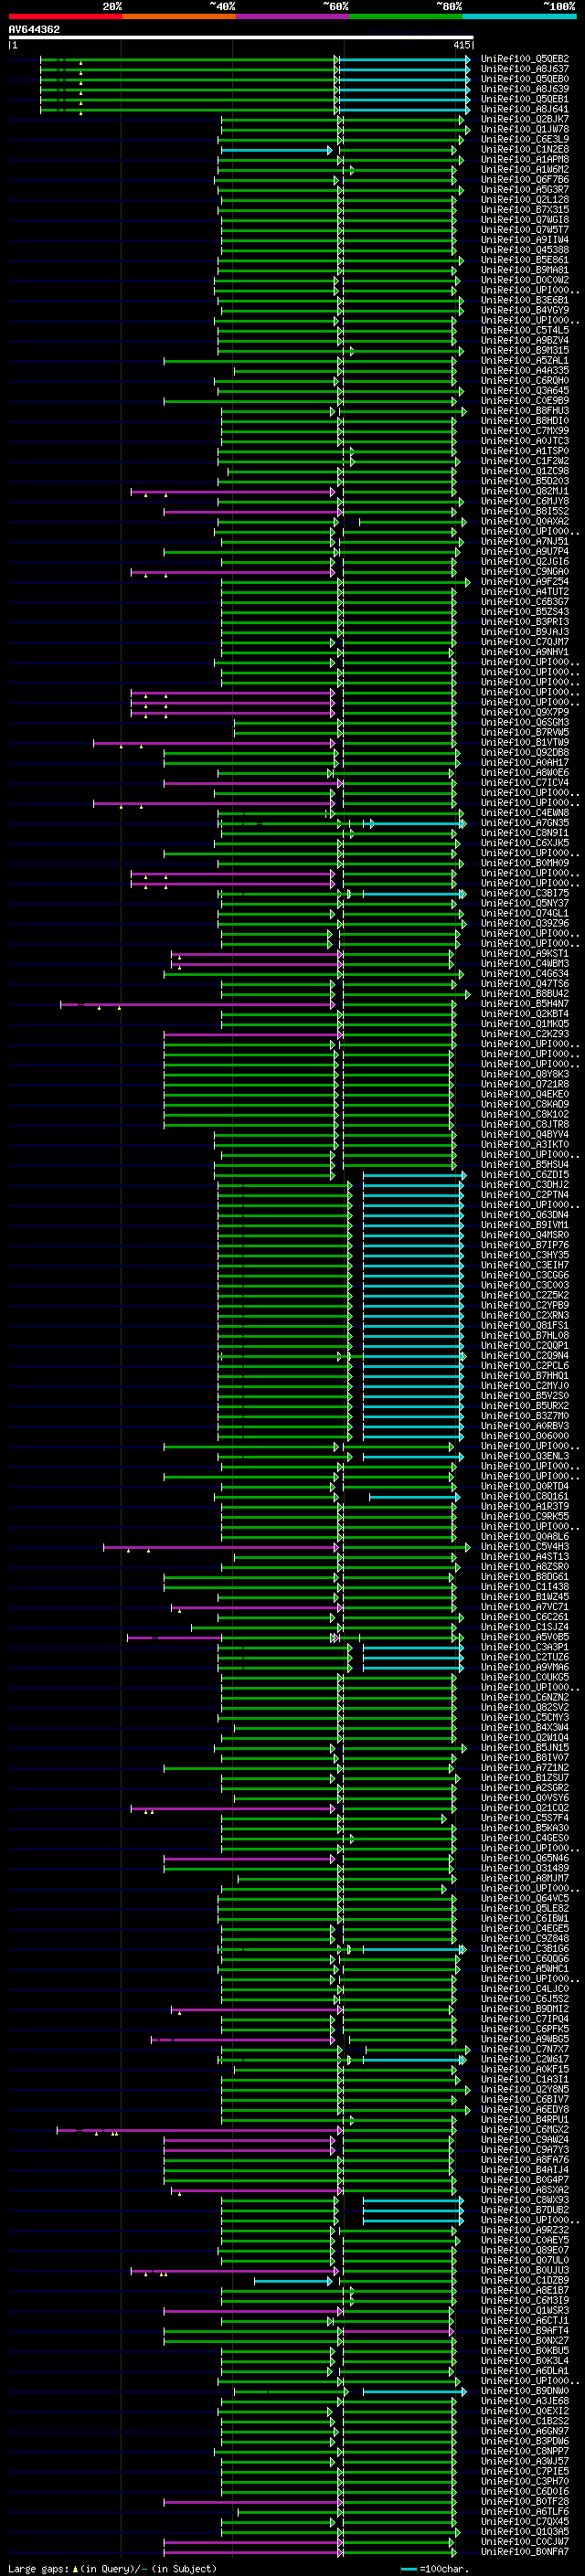Viewport: 585px width, 2576px height.
Task: Choose the UniRef100_B0UJU3 entry
Action: 525,2271
